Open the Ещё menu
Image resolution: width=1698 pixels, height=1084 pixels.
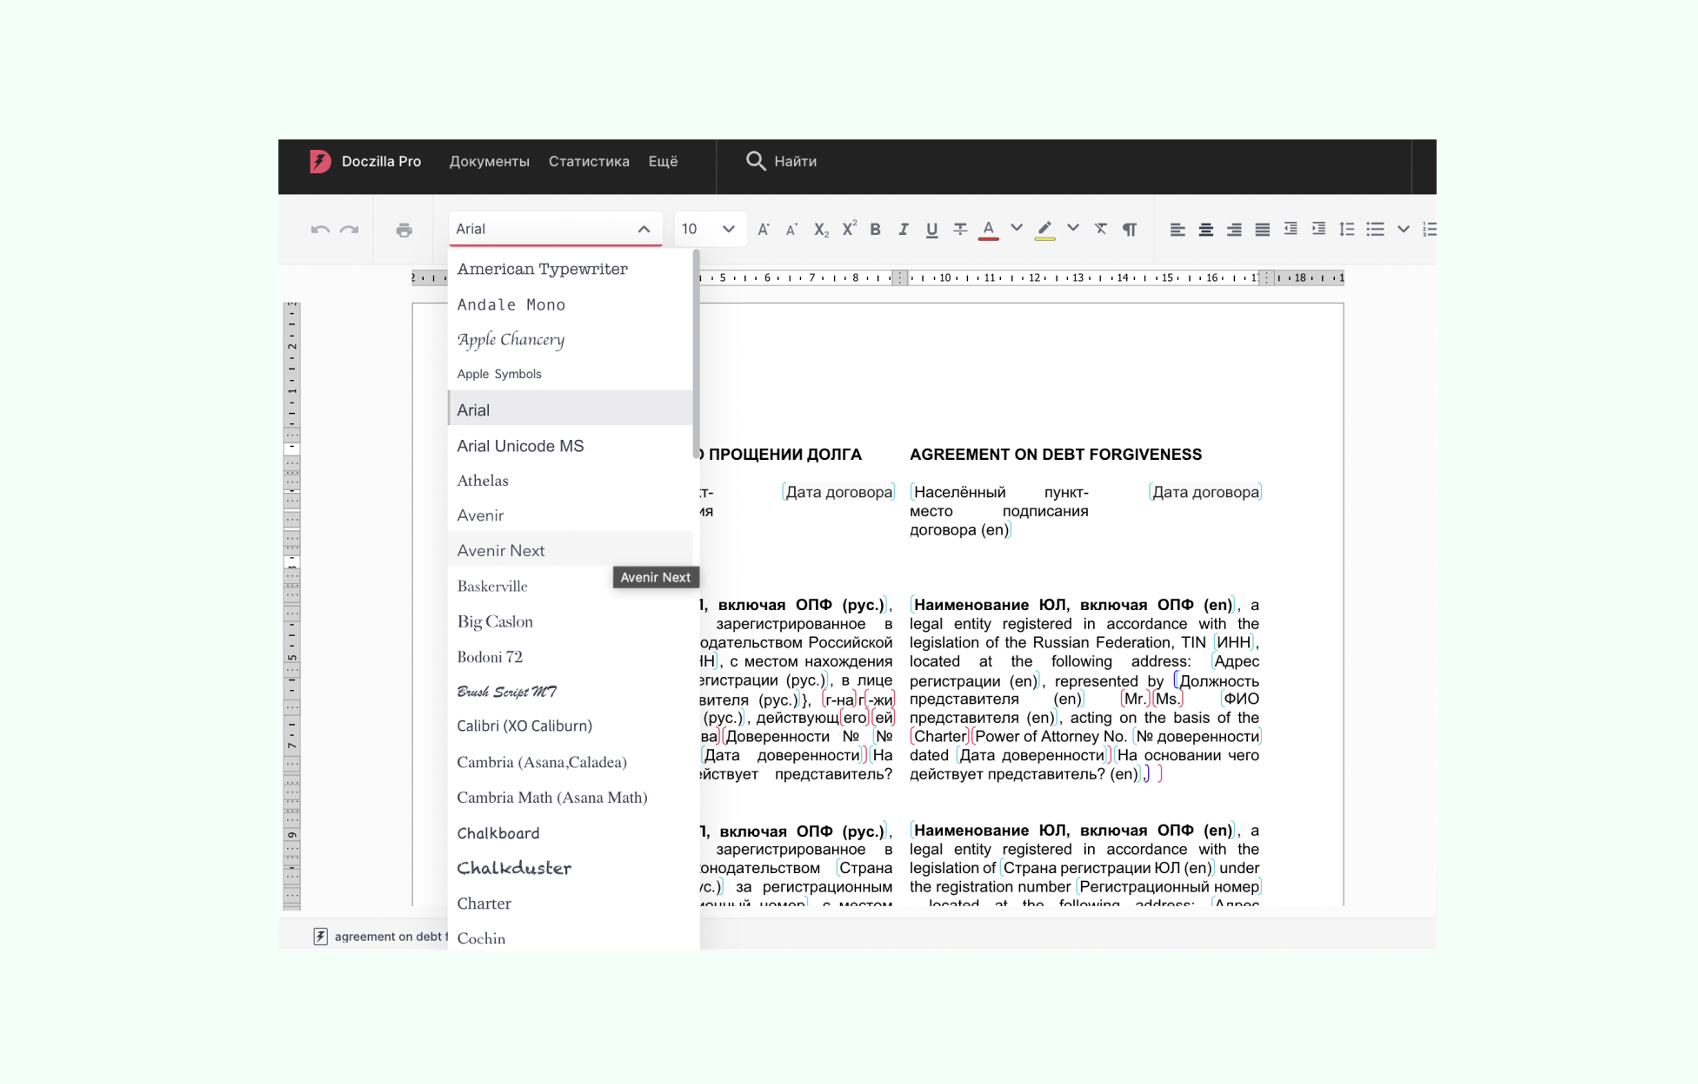click(x=663, y=161)
